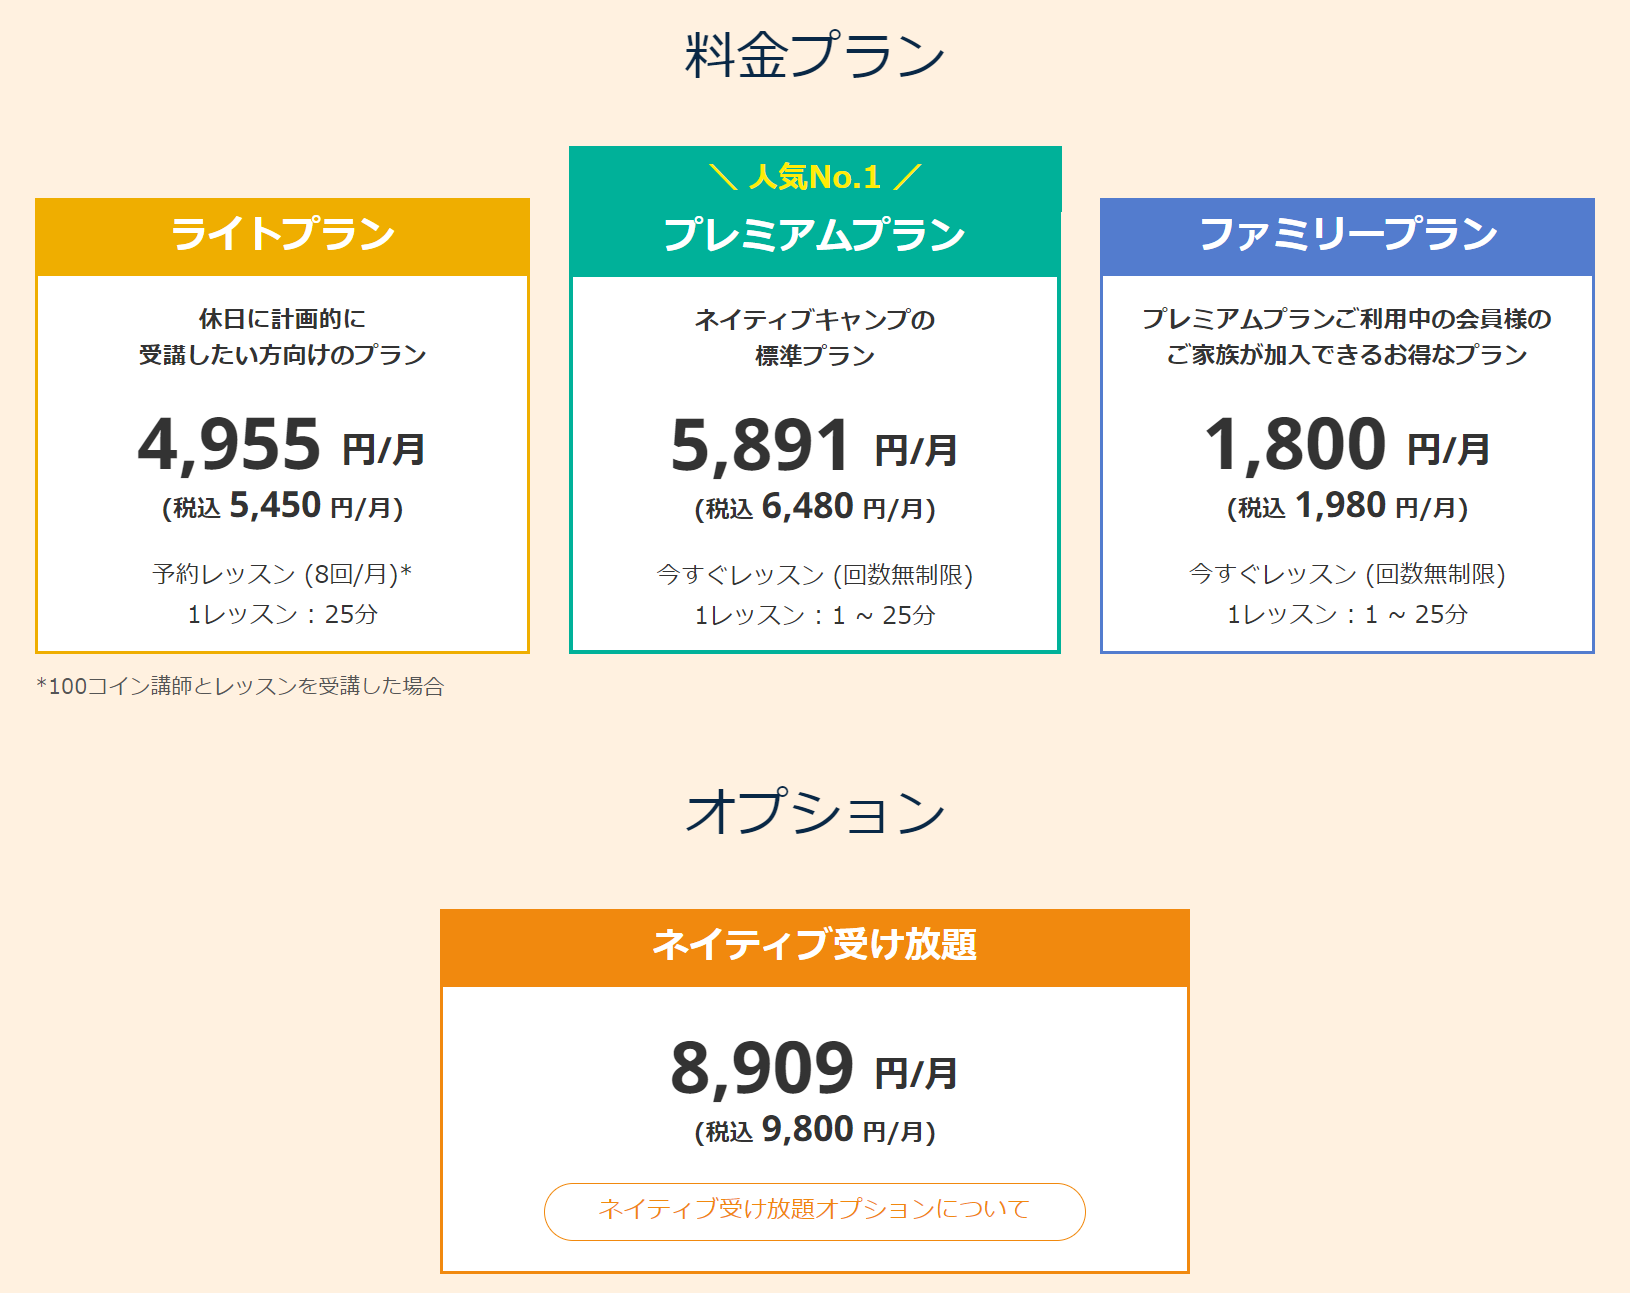Click the 人気No.1 badge

tap(814, 177)
